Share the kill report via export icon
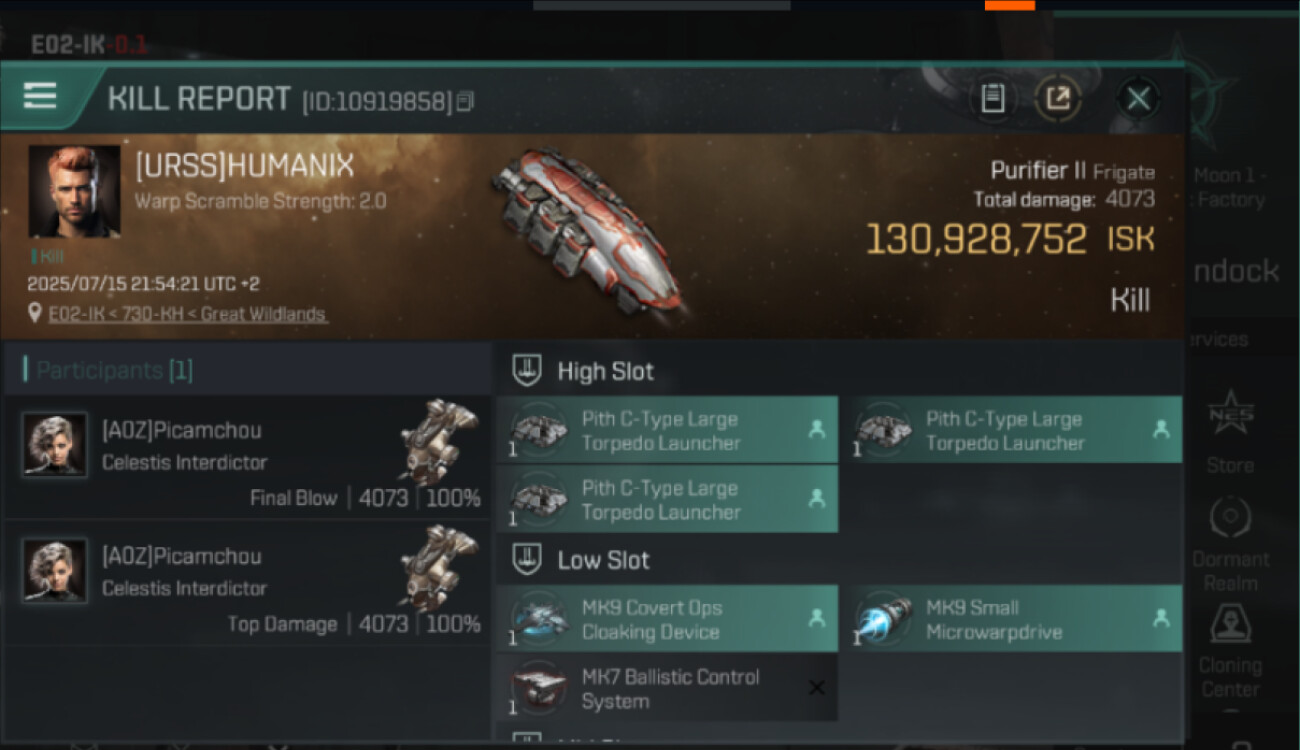This screenshot has height=750, width=1300. coord(1057,98)
